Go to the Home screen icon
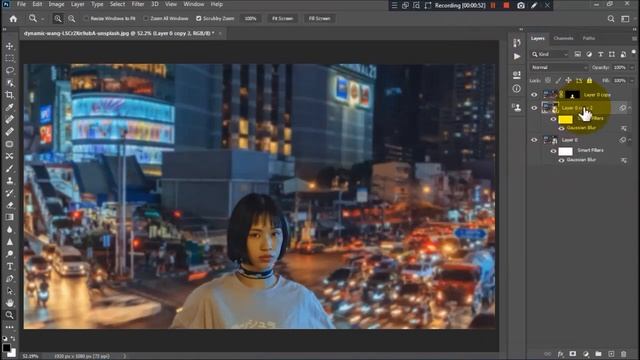 pyautogui.click(x=13, y=19)
